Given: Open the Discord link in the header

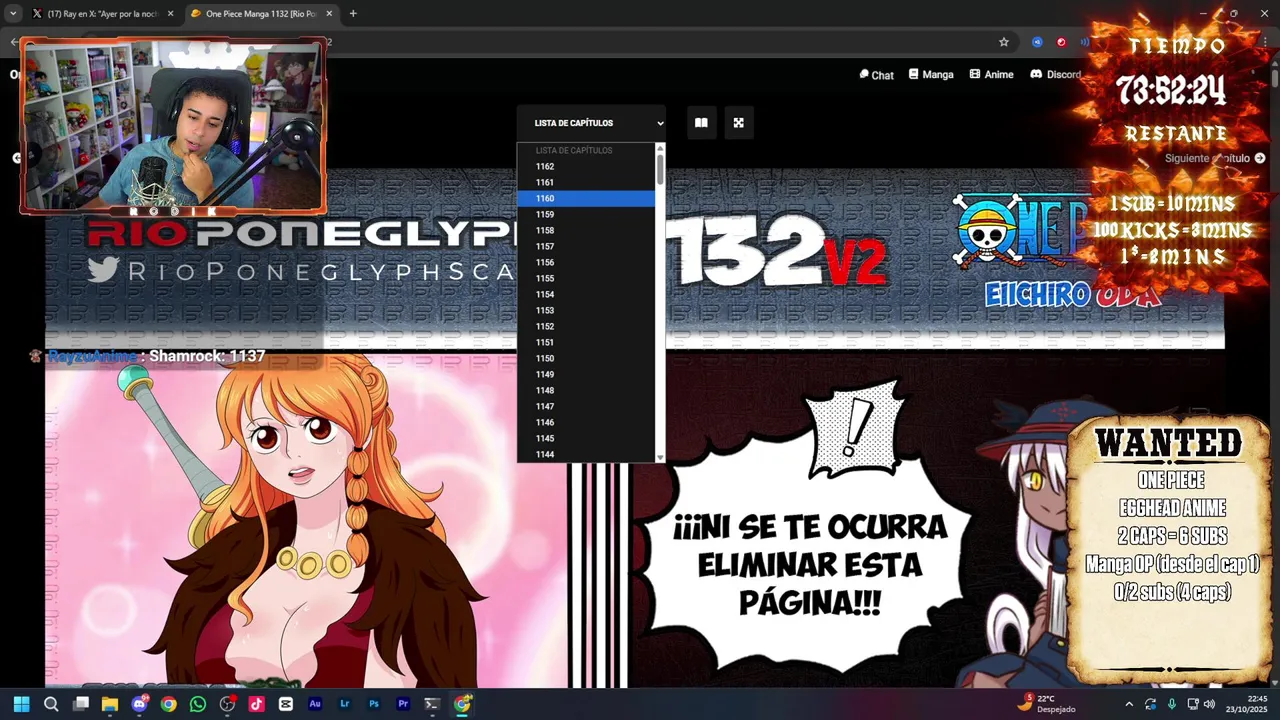Looking at the screenshot, I should (1056, 75).
